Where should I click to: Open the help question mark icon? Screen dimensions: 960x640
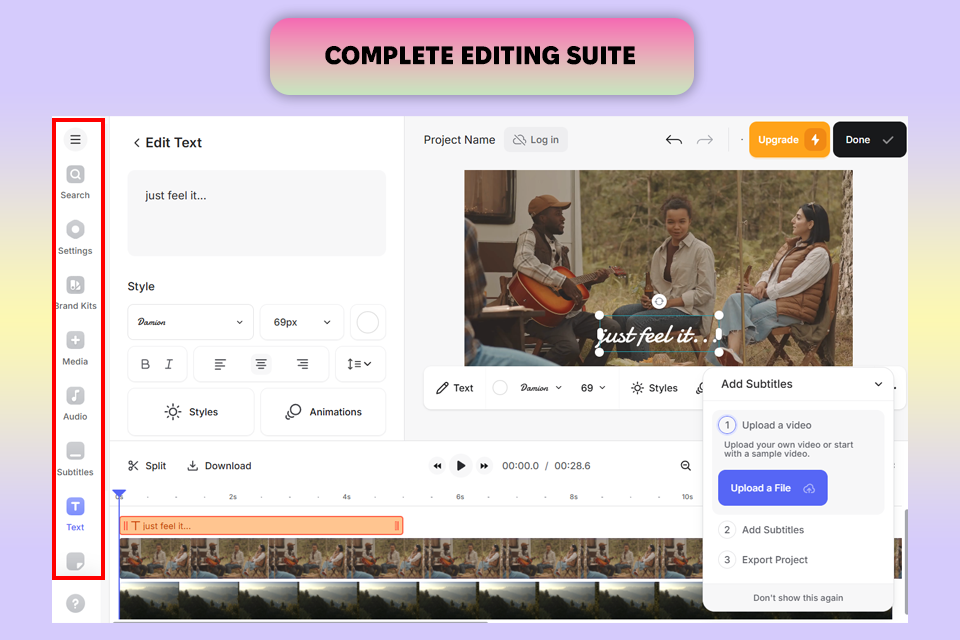click(x=75, y=603)
